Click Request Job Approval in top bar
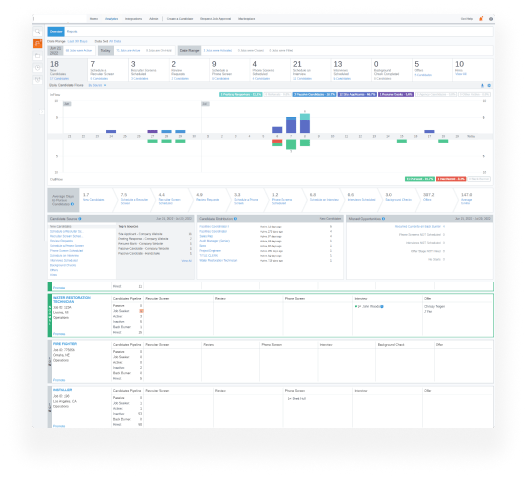Viewport: 527px width, 478px height. coord(215,19)
